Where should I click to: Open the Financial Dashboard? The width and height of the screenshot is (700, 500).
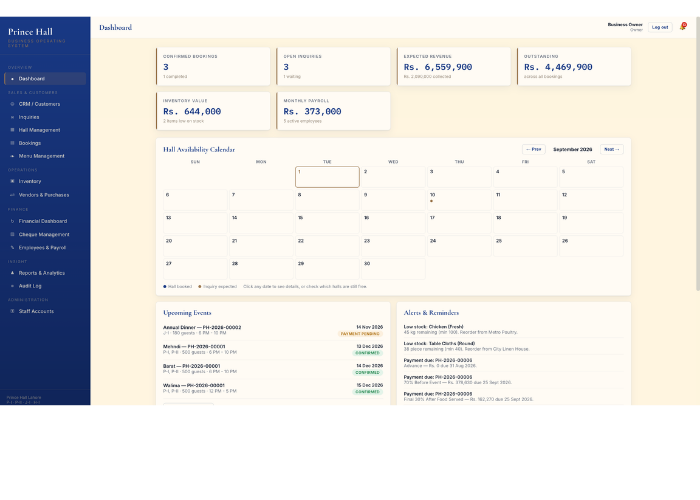pos(45,221)
